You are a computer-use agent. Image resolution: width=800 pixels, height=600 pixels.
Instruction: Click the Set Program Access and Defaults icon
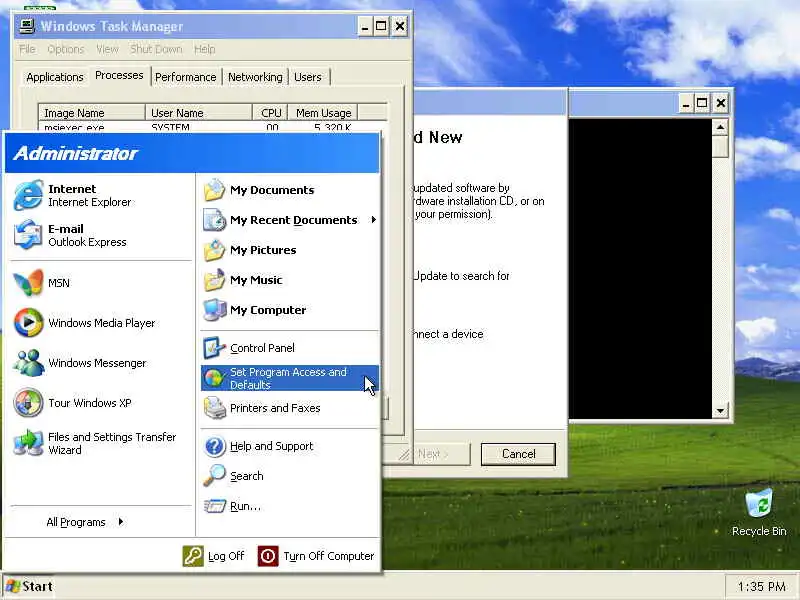tap(214, 378)
